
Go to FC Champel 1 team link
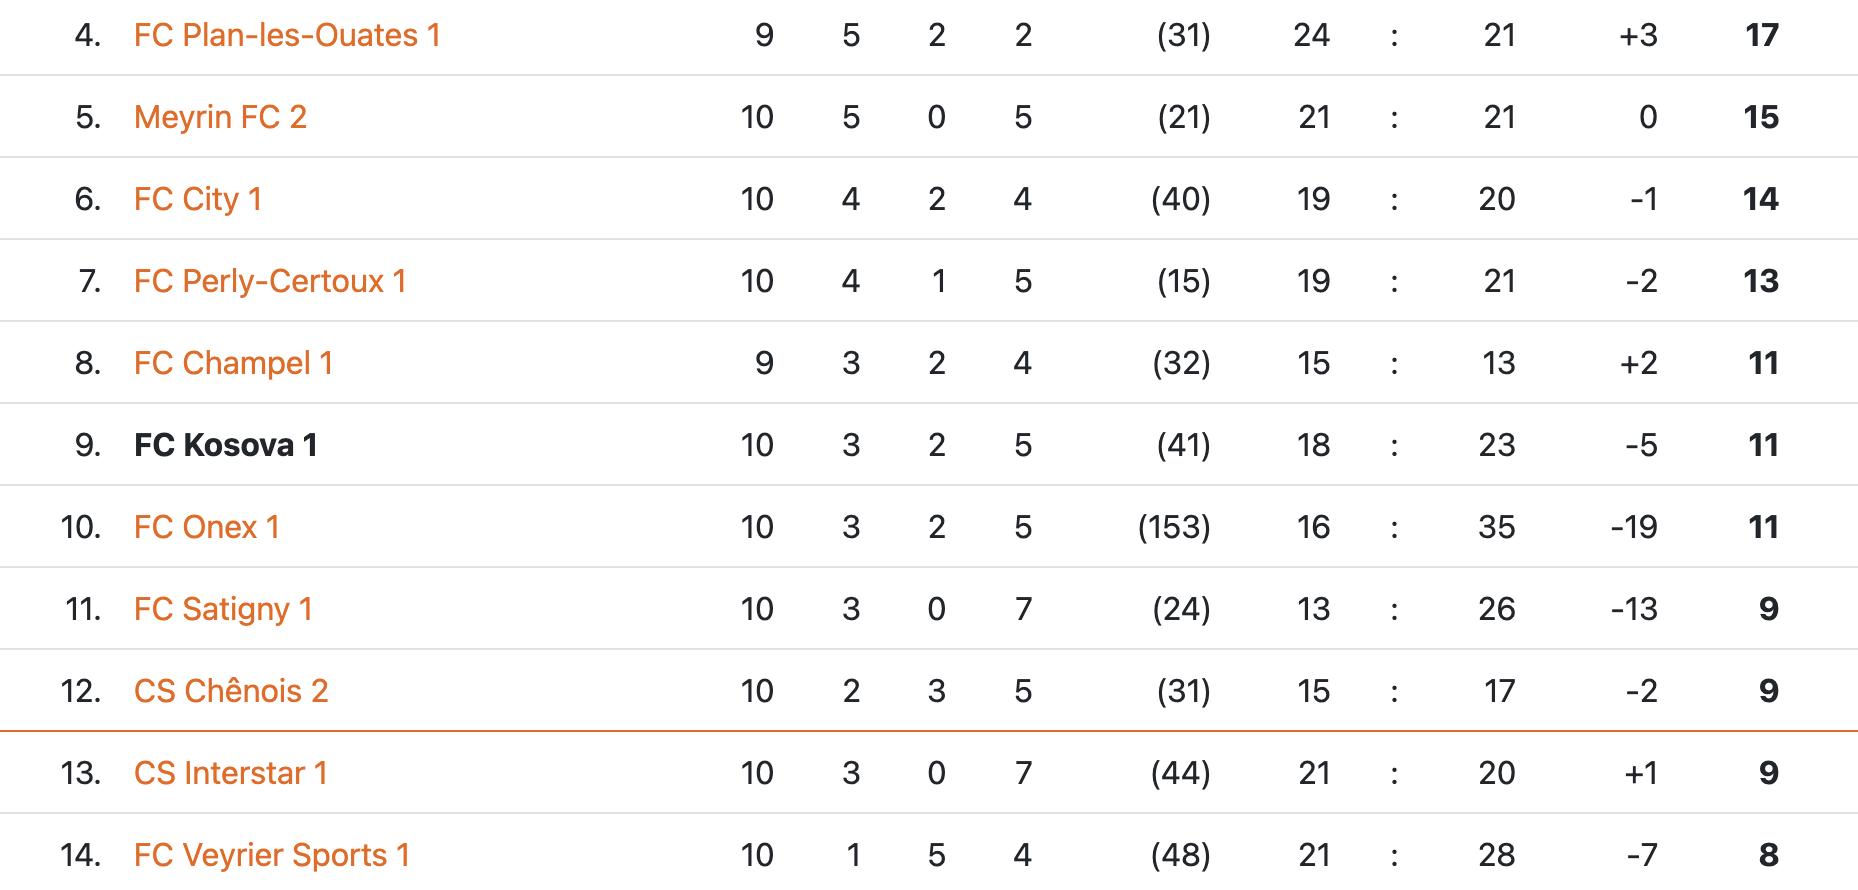[233, 364]
